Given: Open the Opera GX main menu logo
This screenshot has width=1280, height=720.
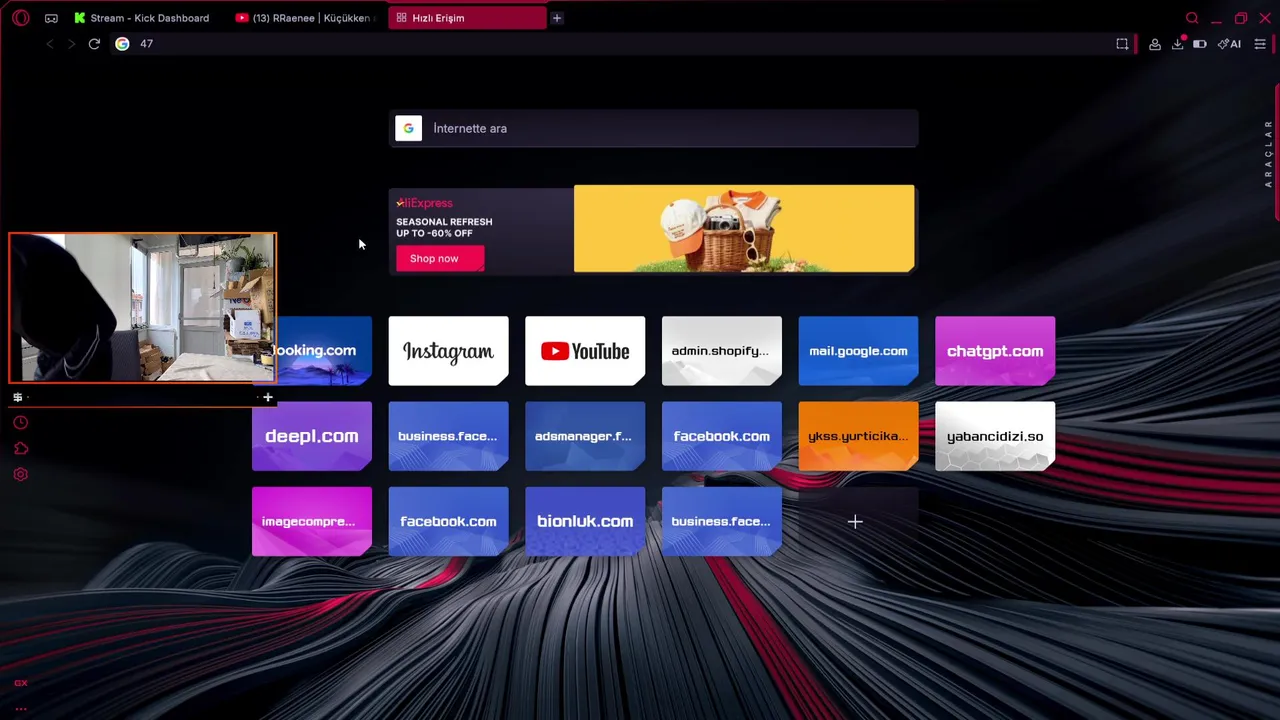Looking at the screenshot, I should click(20, 18).
